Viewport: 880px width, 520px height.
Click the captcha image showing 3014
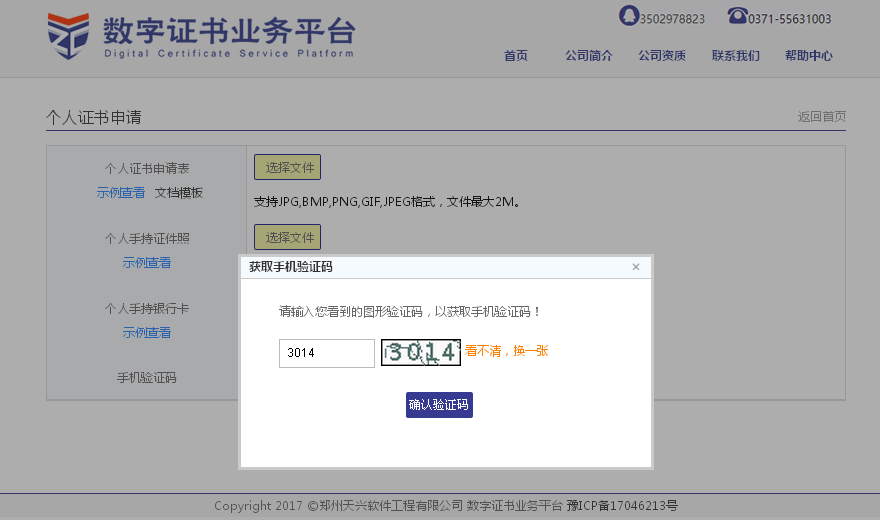point(421,352)
